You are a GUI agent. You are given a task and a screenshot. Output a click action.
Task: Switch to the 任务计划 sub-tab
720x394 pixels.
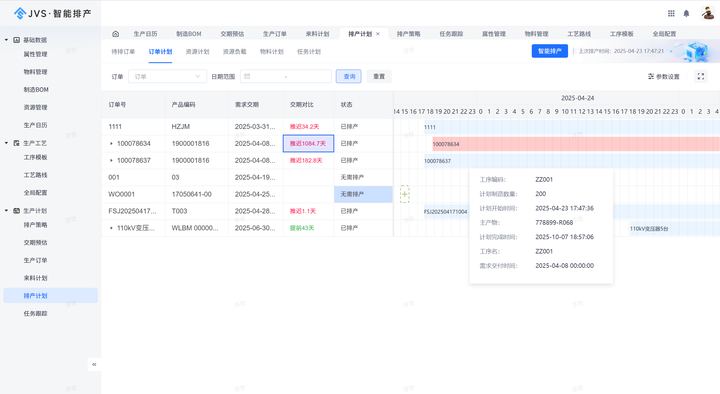pyautogui.click(x=309, y=52)
